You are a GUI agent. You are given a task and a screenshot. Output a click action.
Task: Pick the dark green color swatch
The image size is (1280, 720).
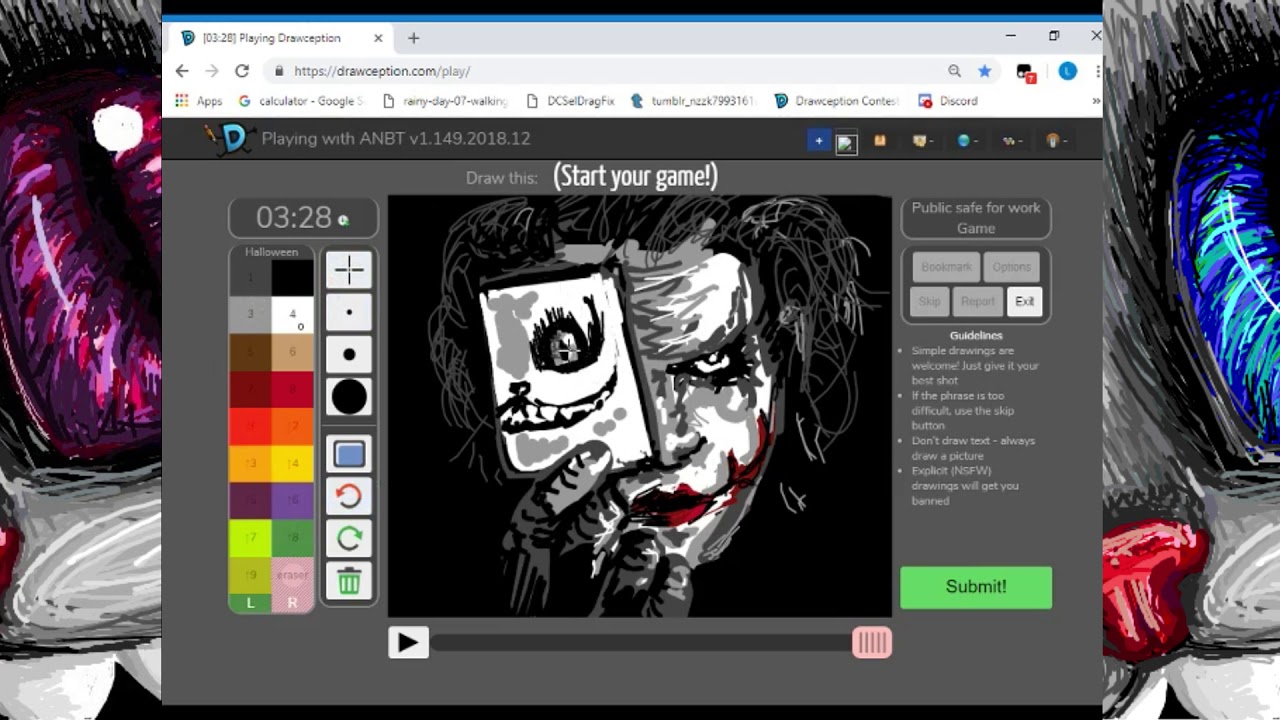292,537
